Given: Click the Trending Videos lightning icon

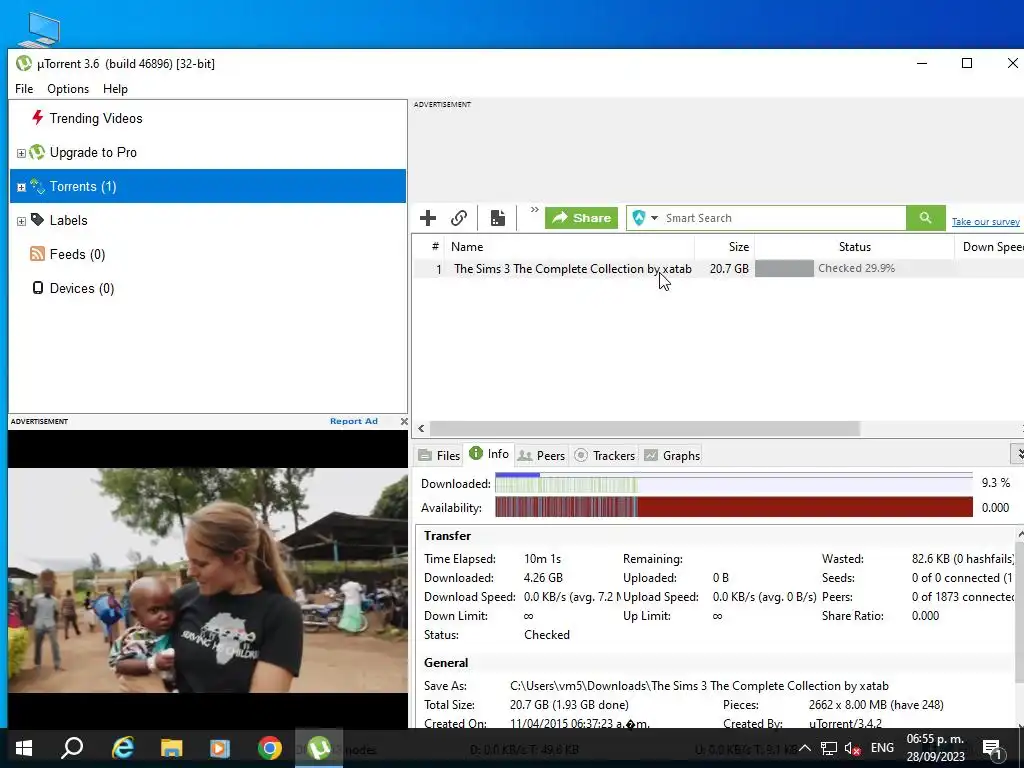Looking at the screenshot, I should (x=37, y=118).
